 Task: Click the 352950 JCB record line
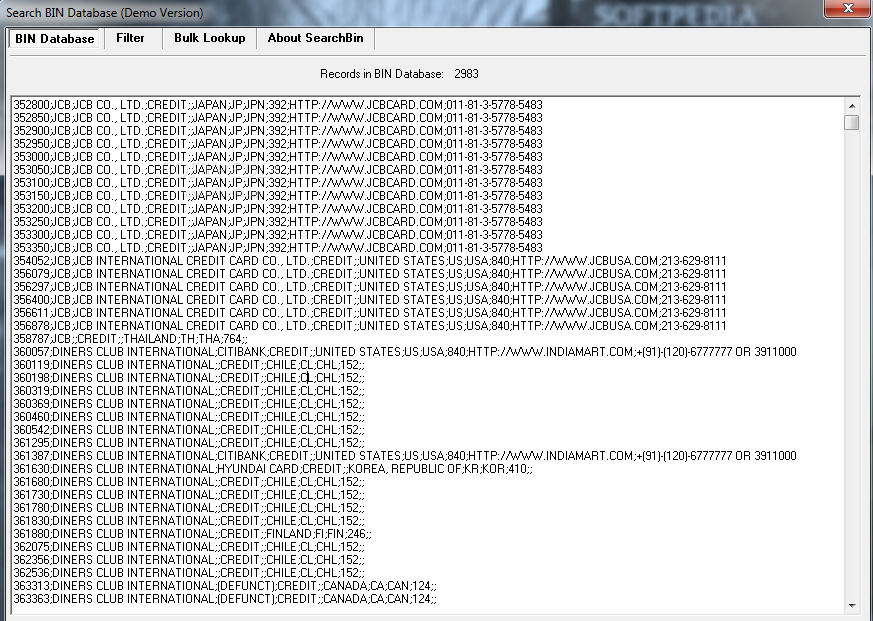[x=278, y=144]
